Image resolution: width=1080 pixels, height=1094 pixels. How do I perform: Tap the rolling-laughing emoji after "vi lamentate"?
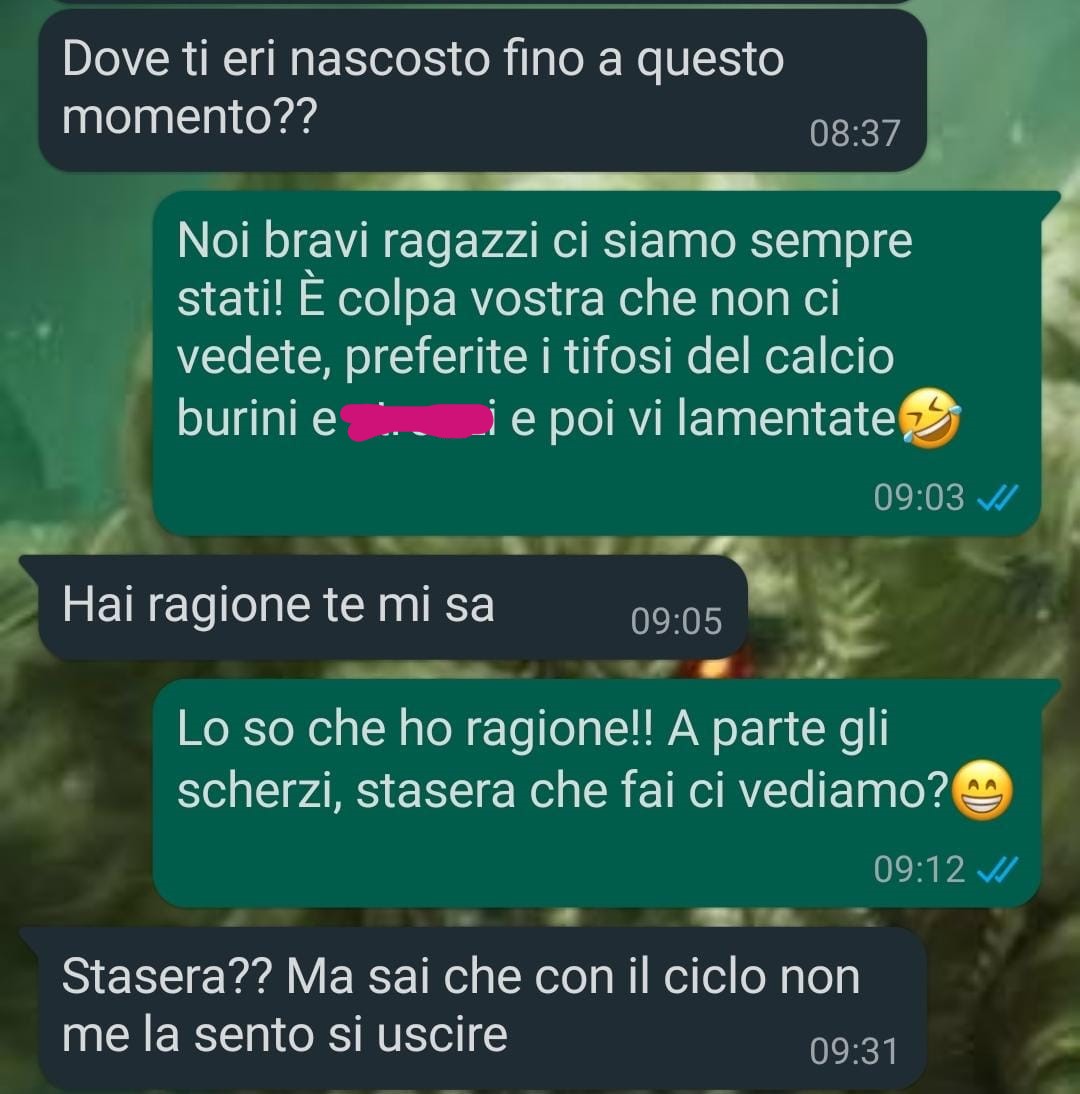pyautogui.click(x=929, y=419)
